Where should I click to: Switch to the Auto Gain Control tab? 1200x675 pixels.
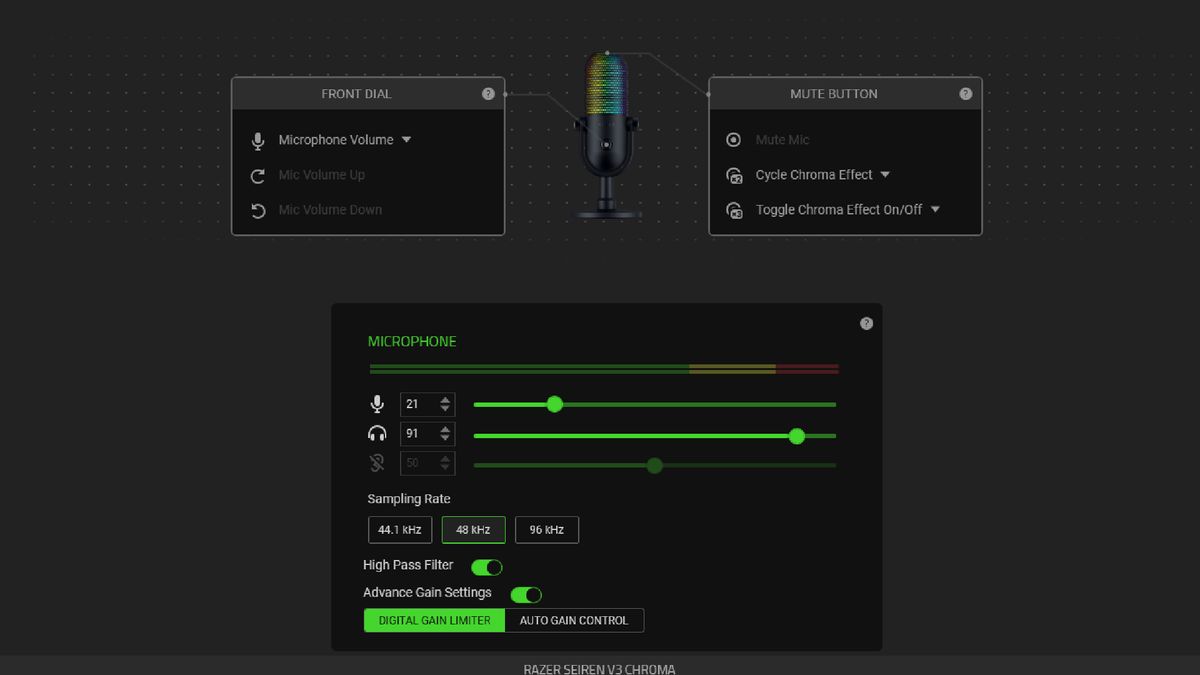[x=574, y=620]
